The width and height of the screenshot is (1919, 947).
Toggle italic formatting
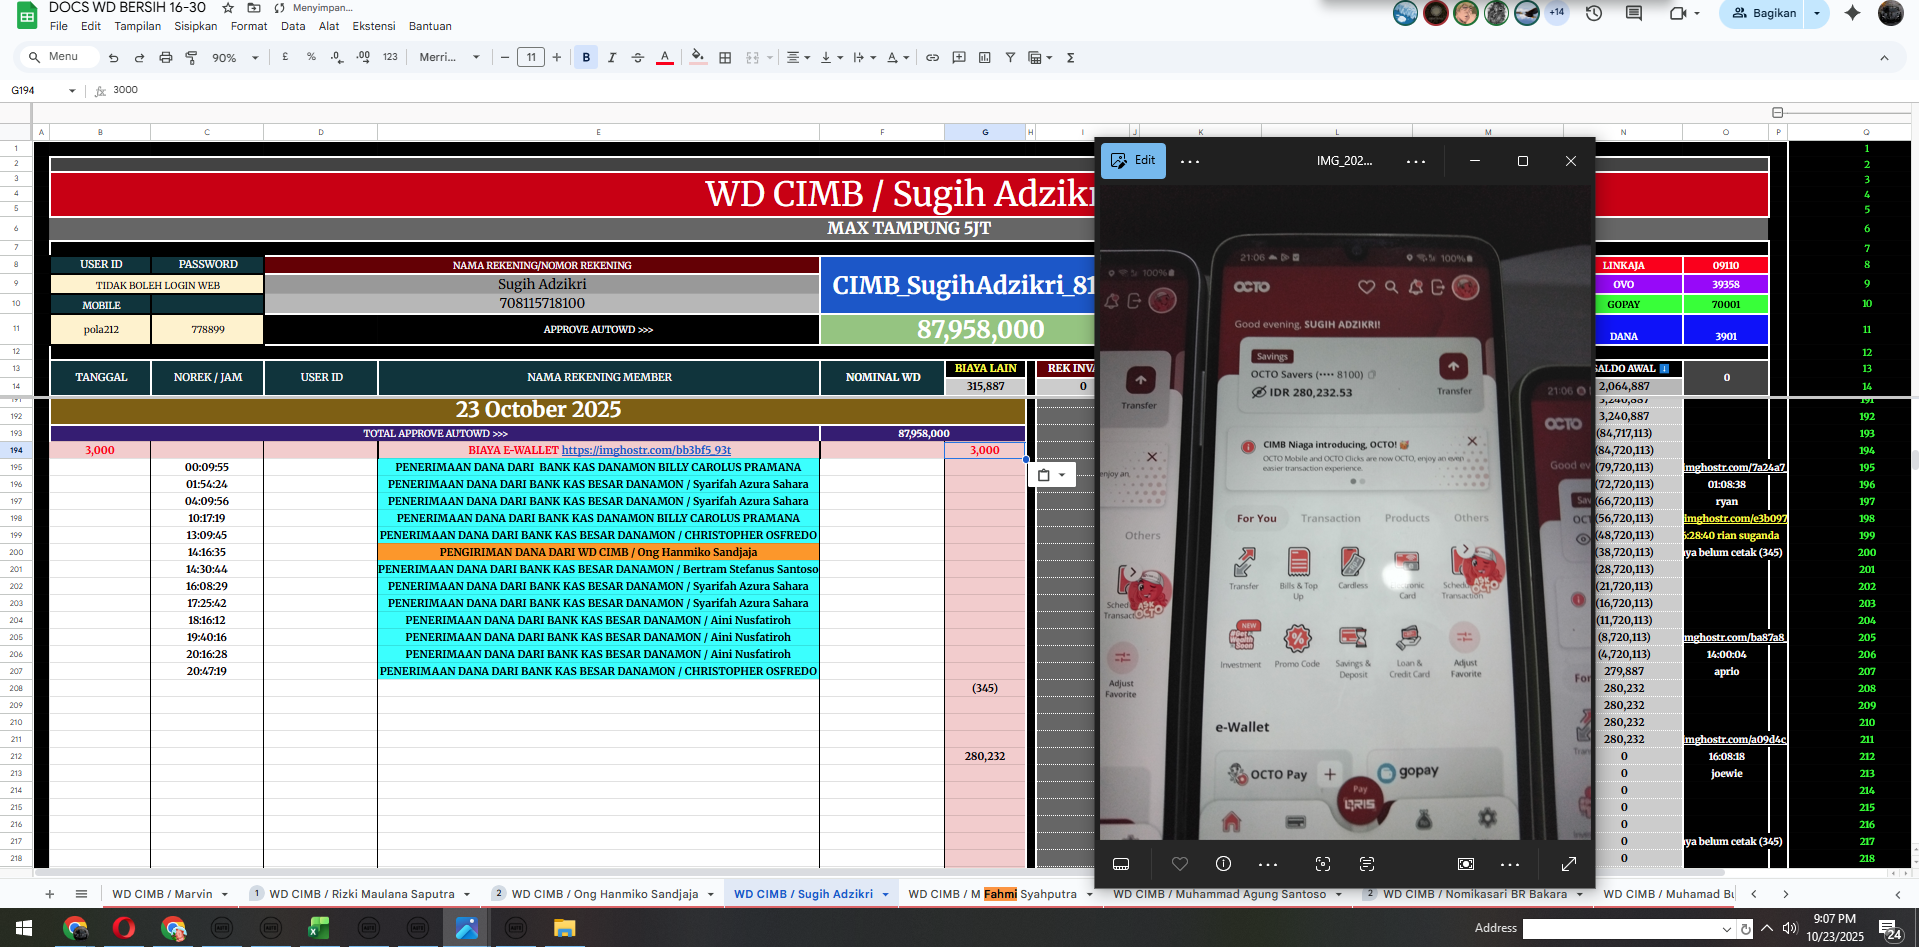tap(612, 57)
